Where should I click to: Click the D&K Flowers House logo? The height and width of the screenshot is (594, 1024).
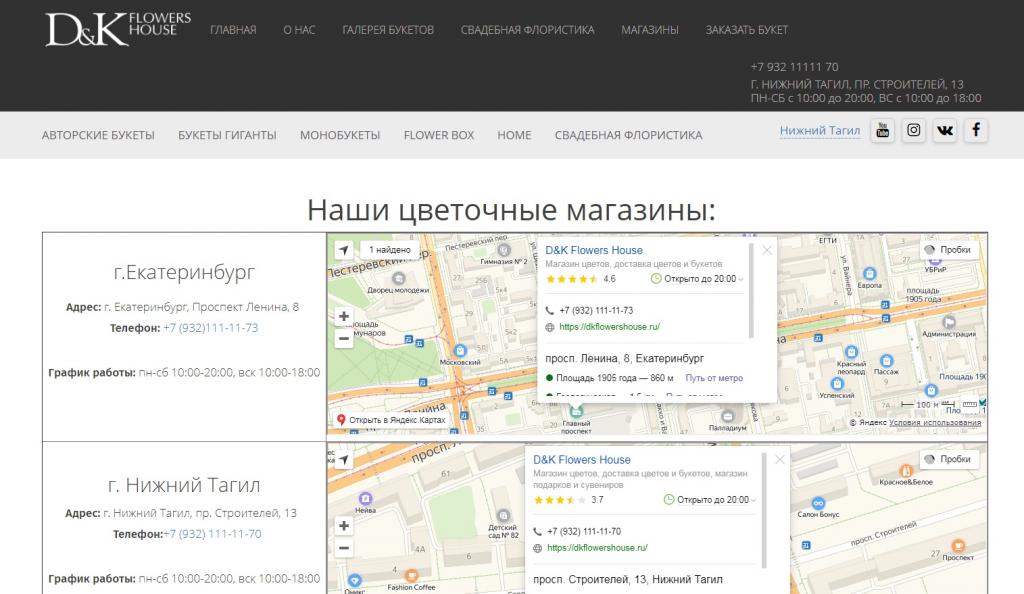pos(118,29)
